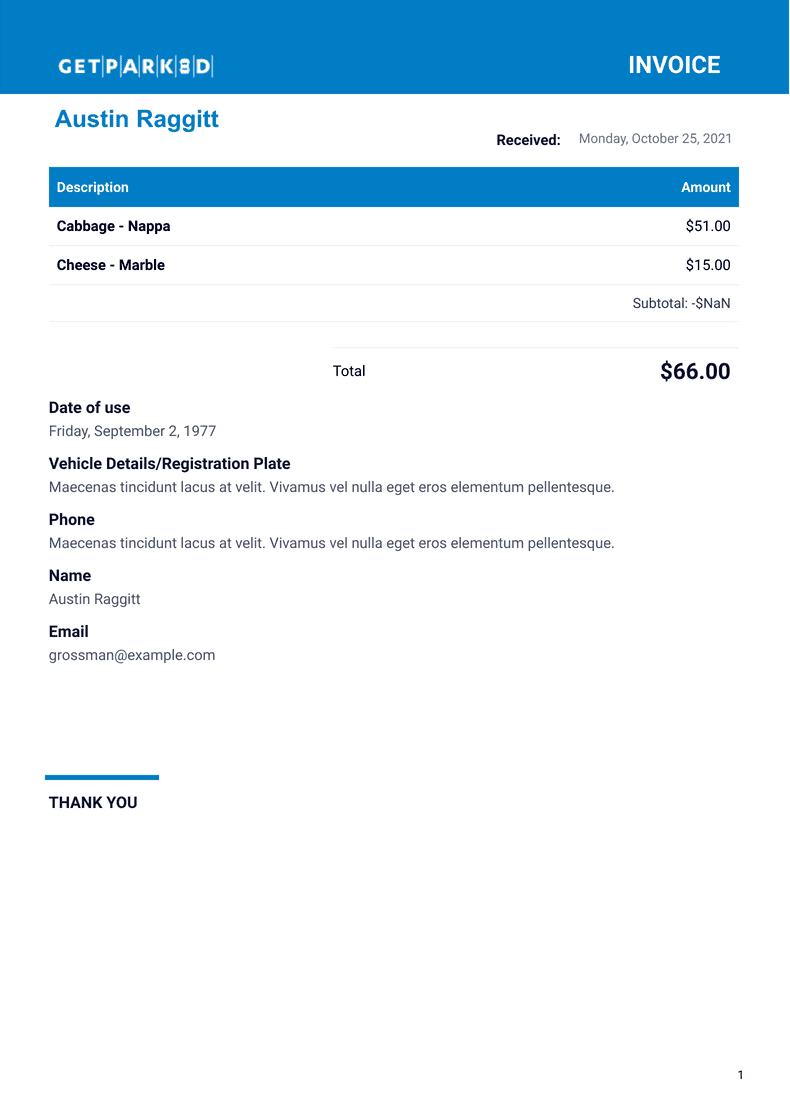790x1118 pixels.
Task: Click the date Friday, September 2, 1977
Action: coord(132,431)
